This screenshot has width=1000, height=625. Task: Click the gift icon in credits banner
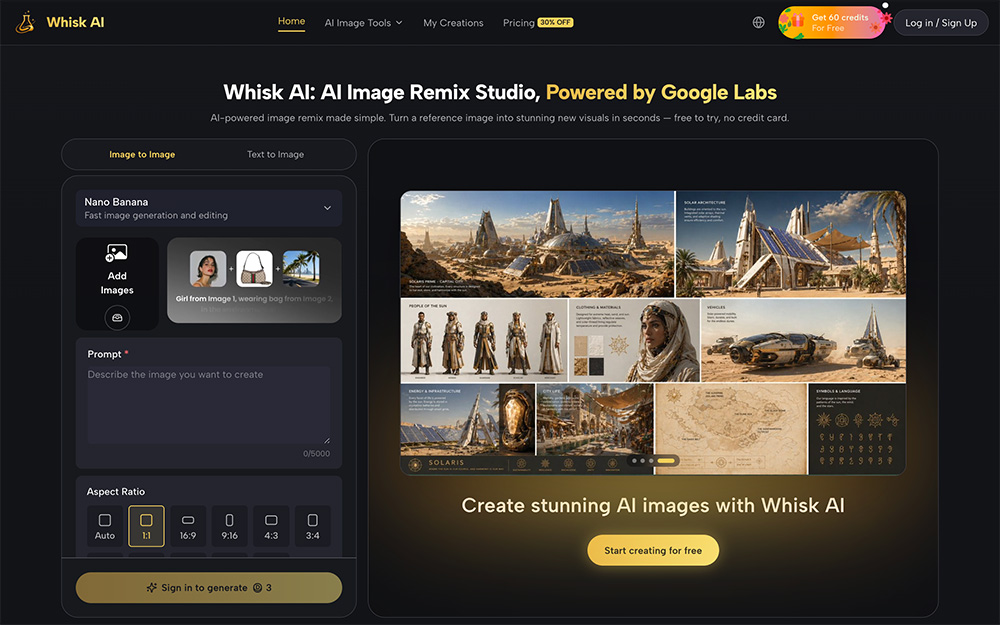pyautogui.click(x=797, y=22)
